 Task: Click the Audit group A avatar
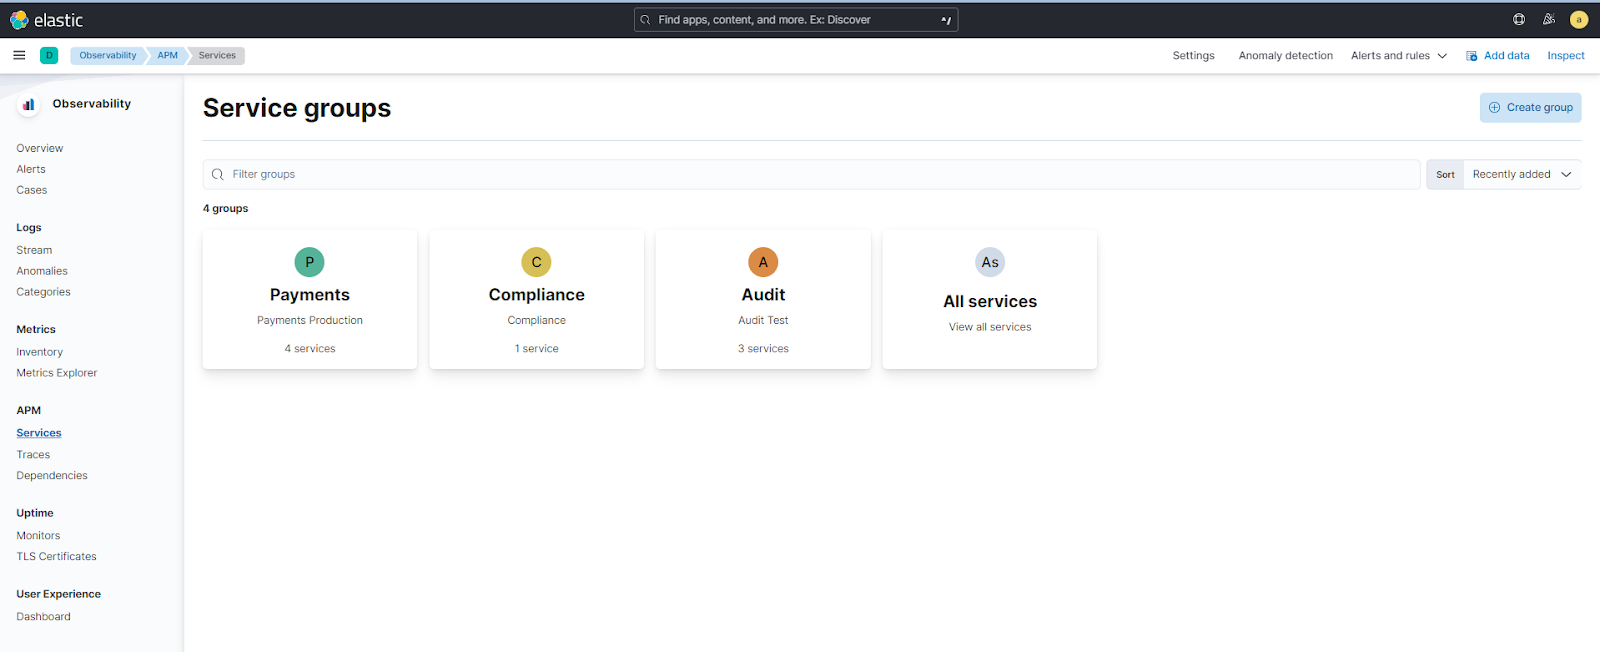(x=763, y=262)
